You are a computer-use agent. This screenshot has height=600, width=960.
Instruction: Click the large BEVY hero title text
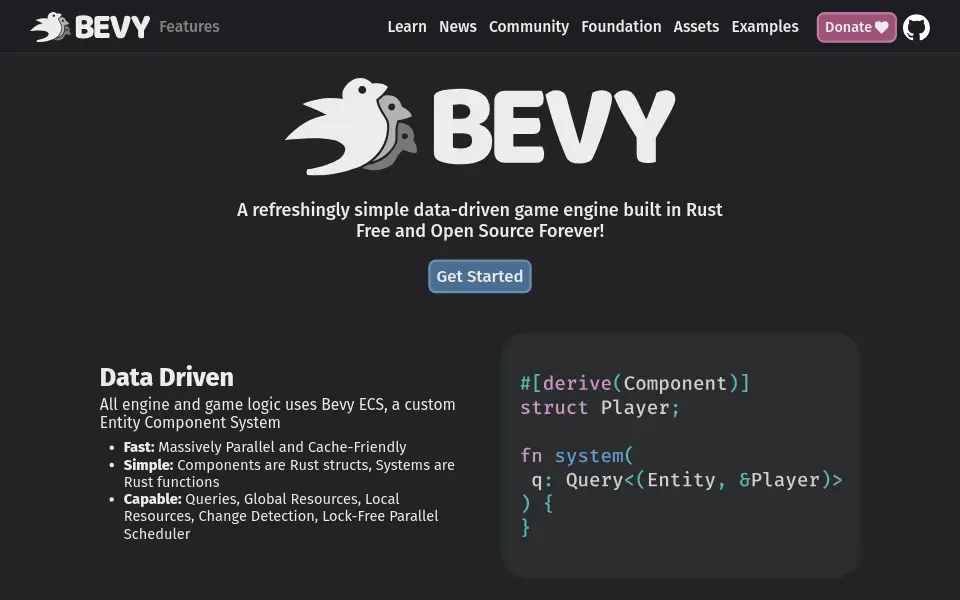pyautogui.click(x=554, y=127)
